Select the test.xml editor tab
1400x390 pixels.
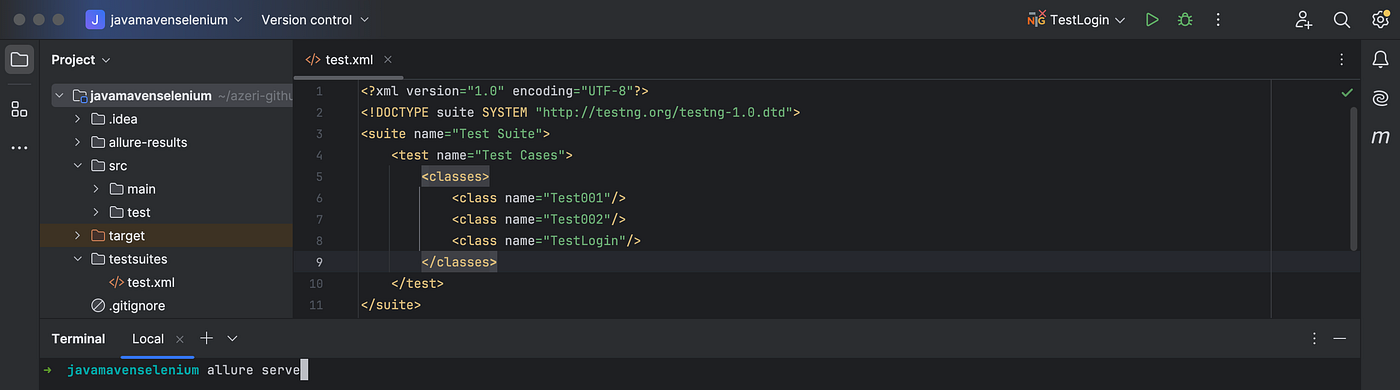(x=348, y=60)
